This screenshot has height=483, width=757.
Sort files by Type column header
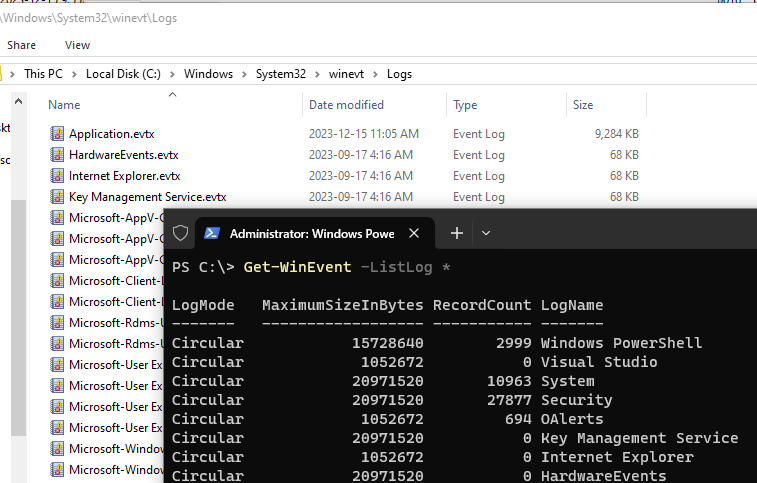pos(465,105)
